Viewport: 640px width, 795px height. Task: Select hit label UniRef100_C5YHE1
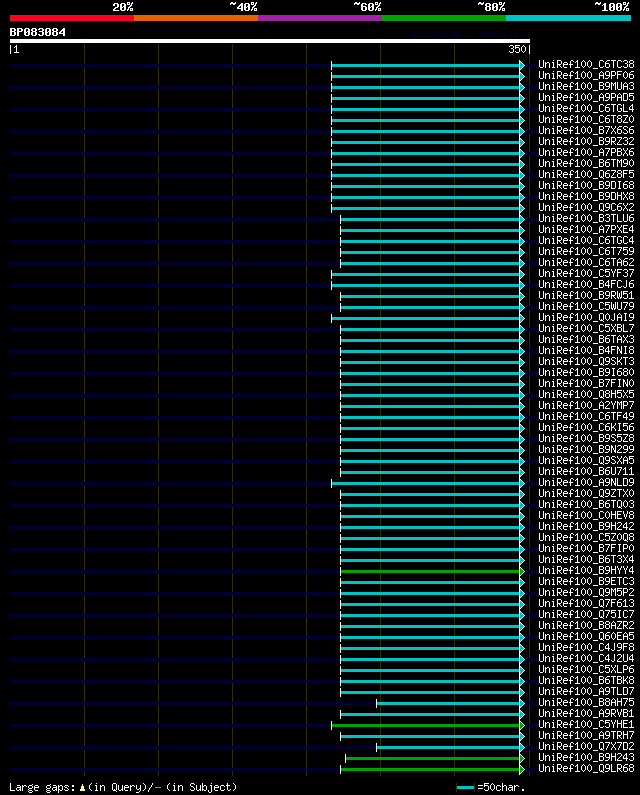pyautogui.click(x=586, y=724)
